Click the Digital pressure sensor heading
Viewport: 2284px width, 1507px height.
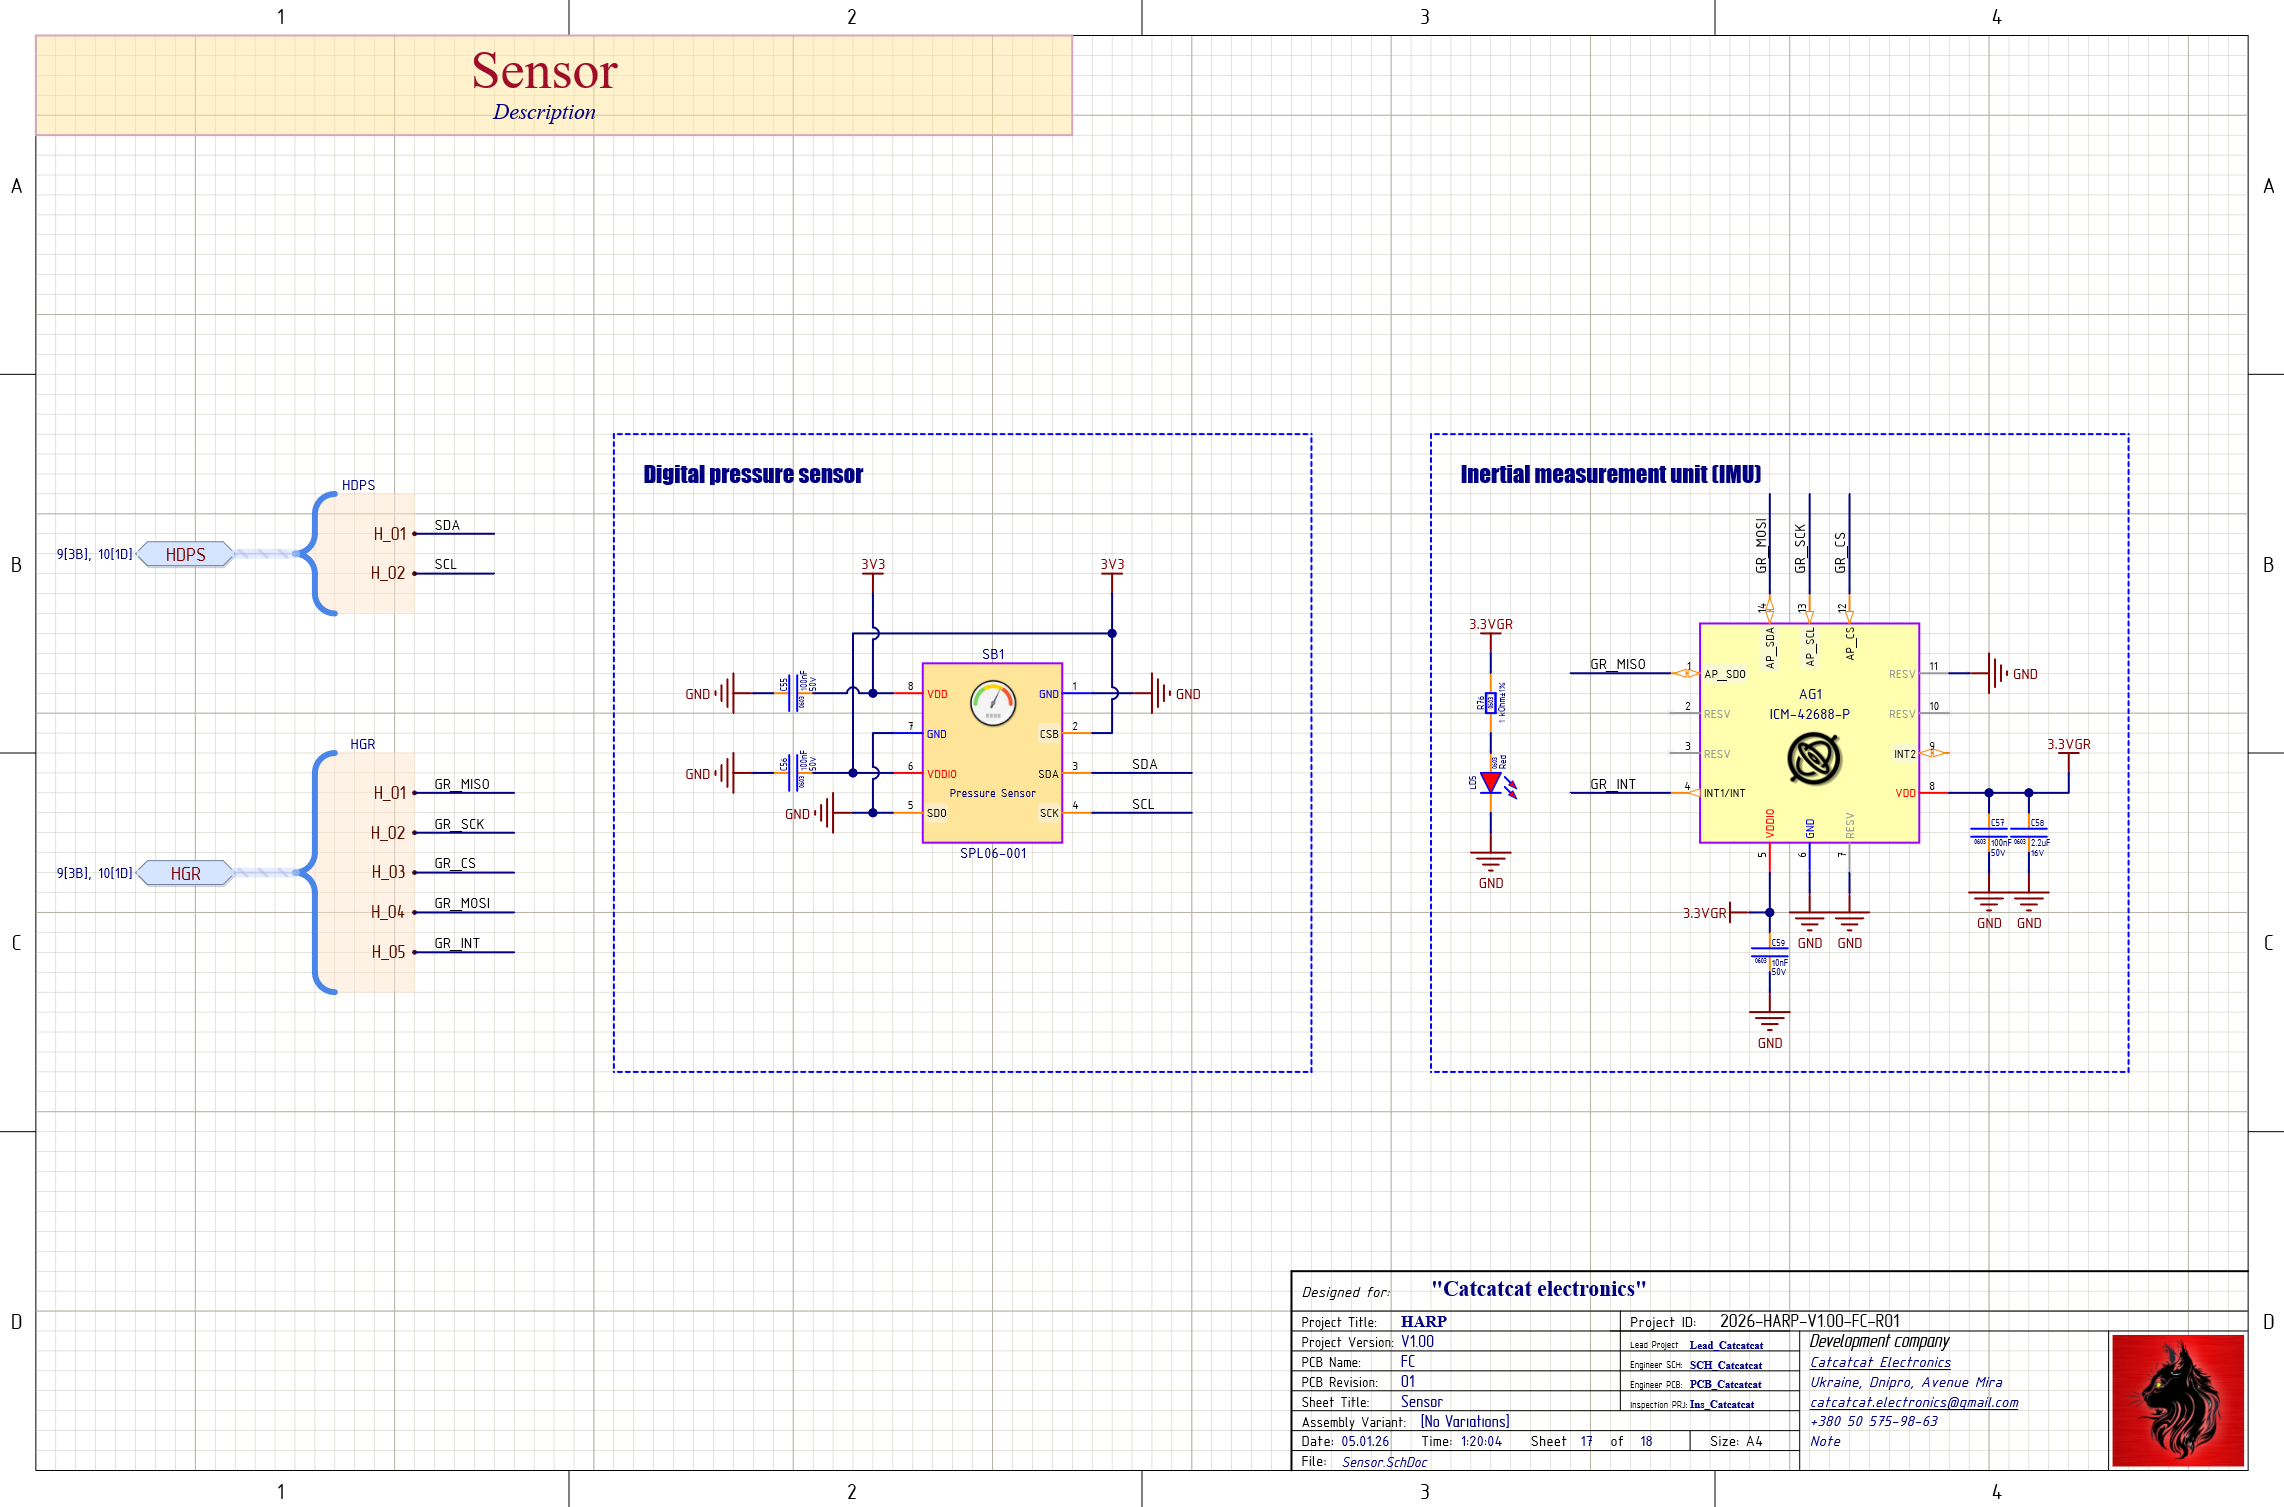752,474
